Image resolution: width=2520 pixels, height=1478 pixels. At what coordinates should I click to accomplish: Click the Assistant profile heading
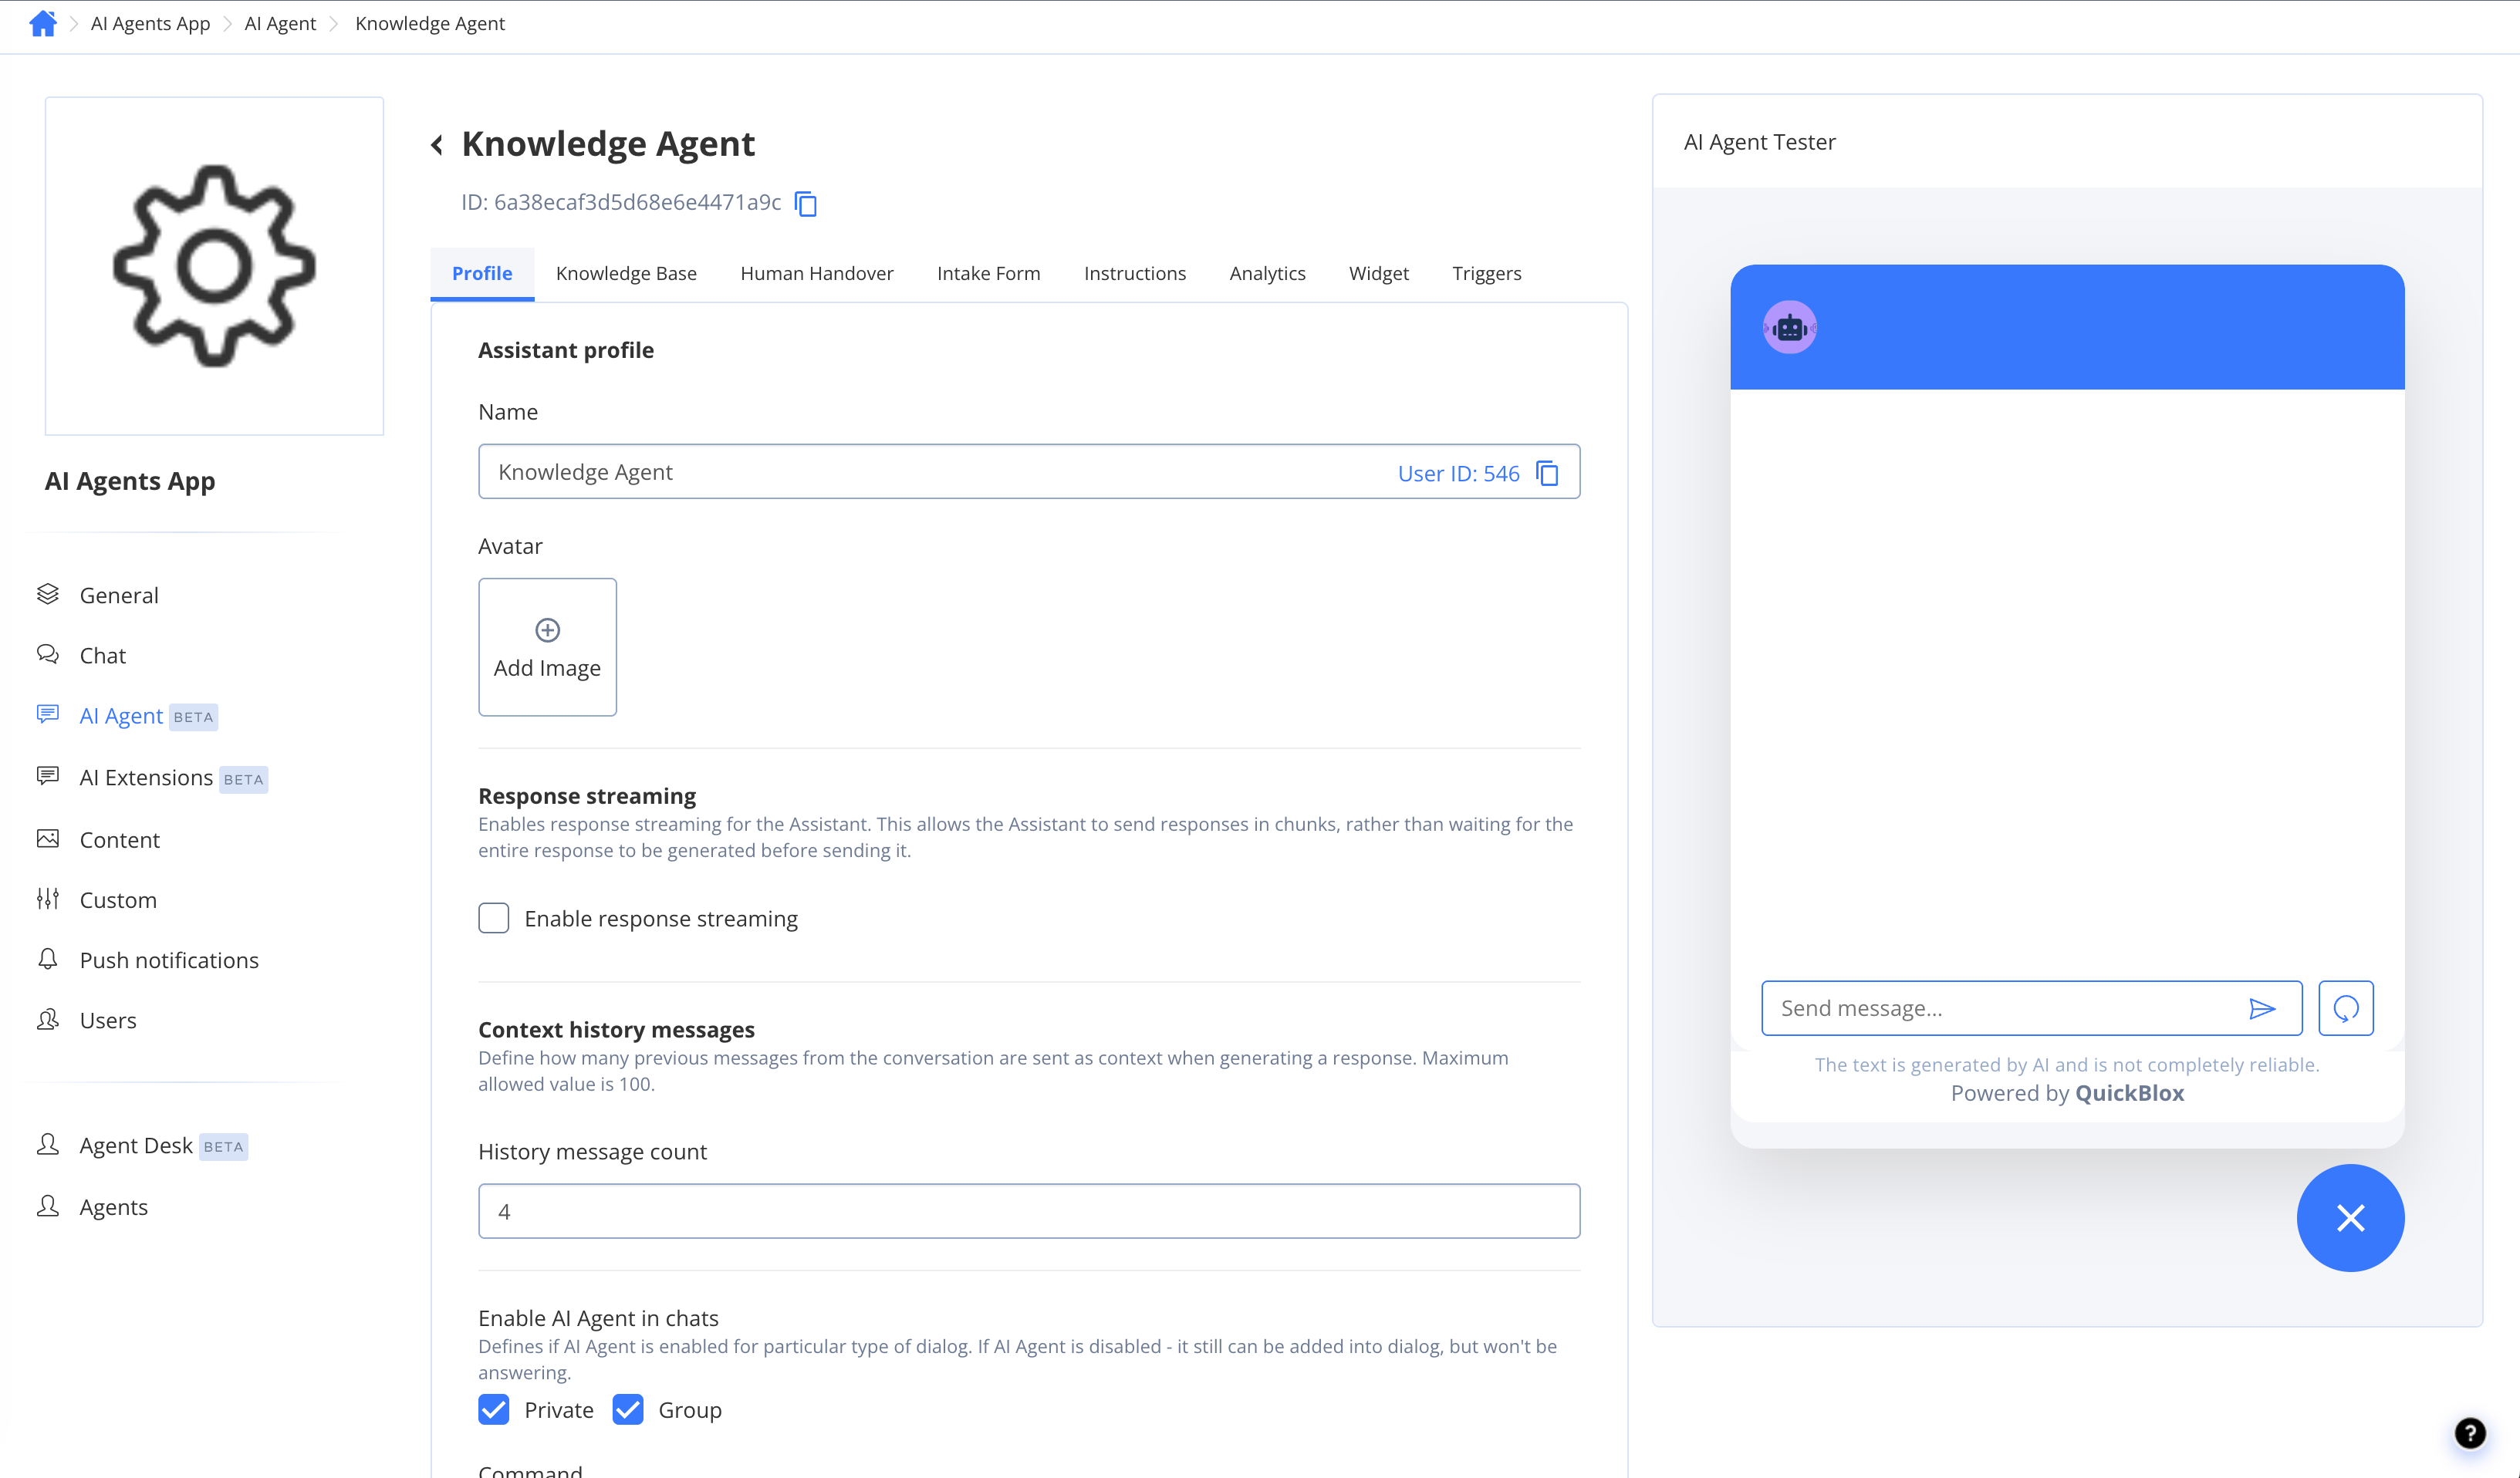point(566,350)
